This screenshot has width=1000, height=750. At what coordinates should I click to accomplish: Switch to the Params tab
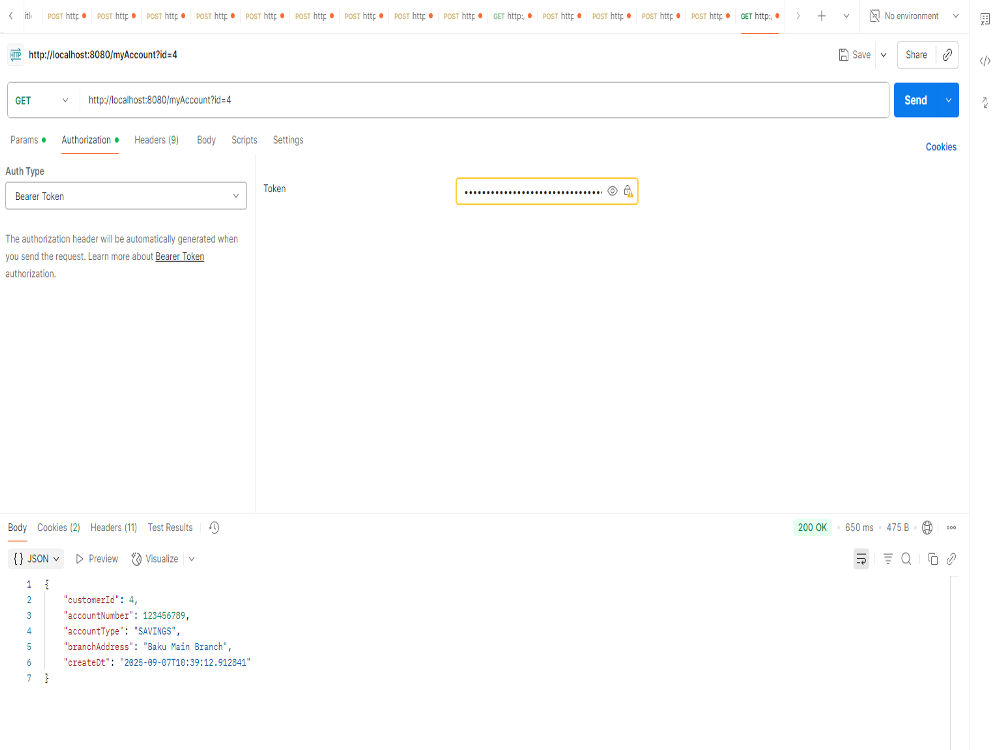point(27,140)
